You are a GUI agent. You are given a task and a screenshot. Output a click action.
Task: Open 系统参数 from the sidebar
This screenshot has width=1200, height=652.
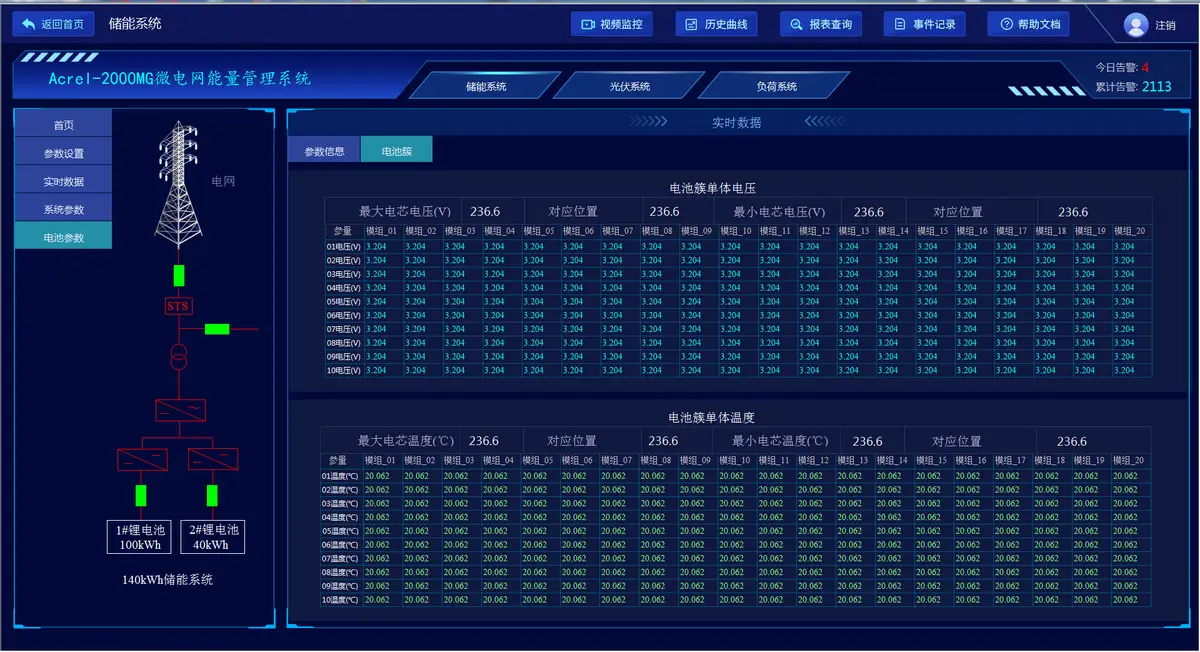point(62,208)
